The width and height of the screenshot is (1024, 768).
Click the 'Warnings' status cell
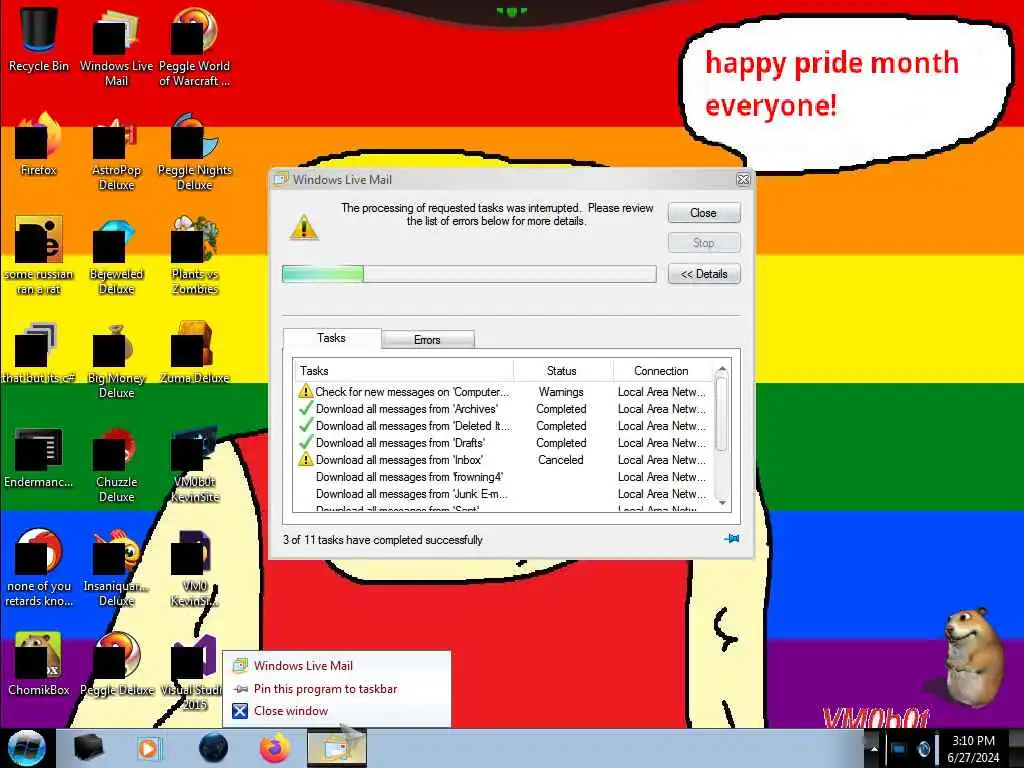click(x=561, y=392)
